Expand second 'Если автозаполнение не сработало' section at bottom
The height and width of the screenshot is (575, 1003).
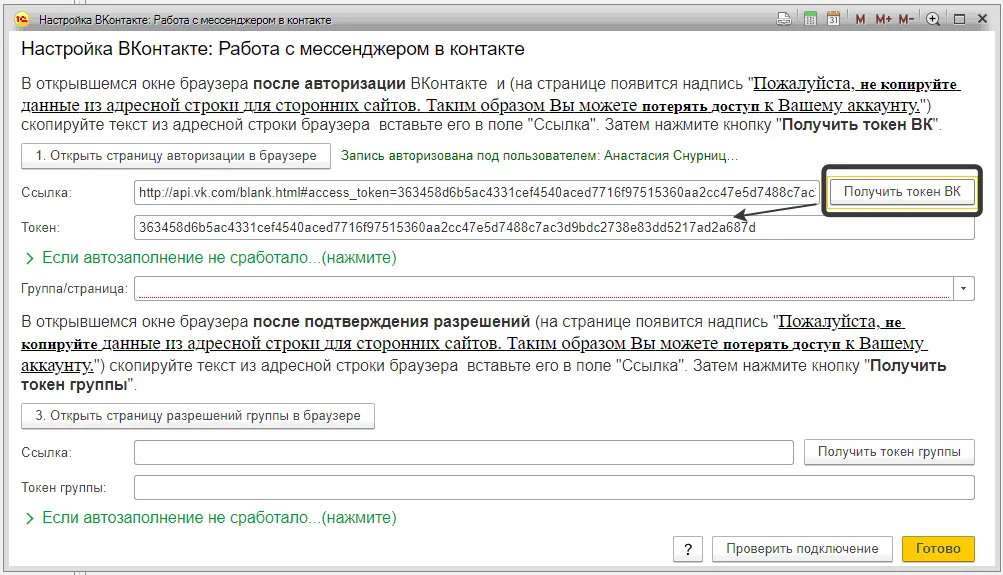(x=210, y=517)
